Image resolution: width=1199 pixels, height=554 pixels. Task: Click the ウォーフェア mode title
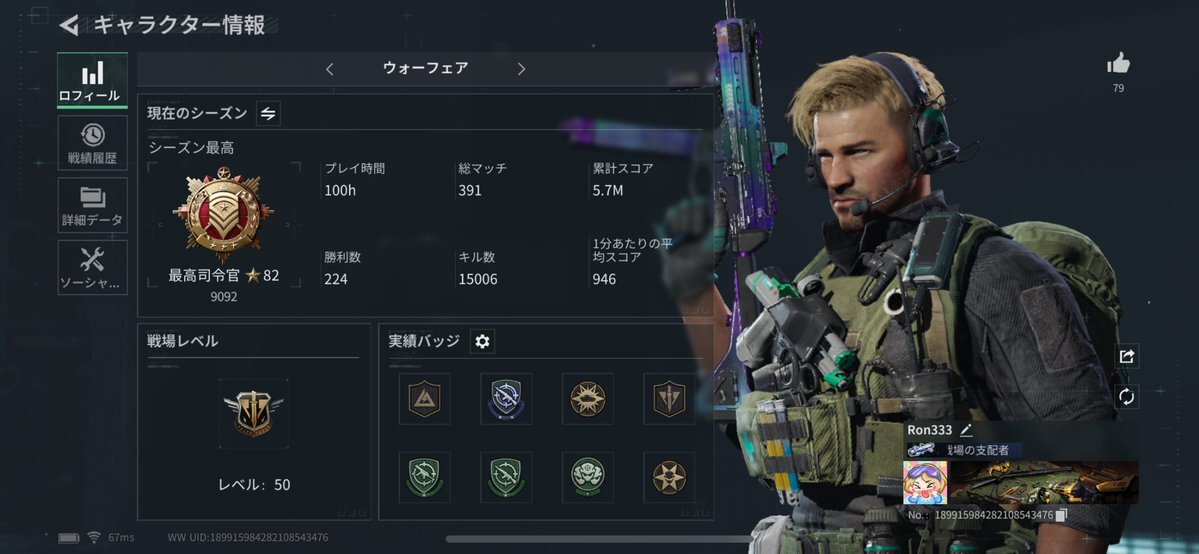pyautogui.click(x=425, y=68)
